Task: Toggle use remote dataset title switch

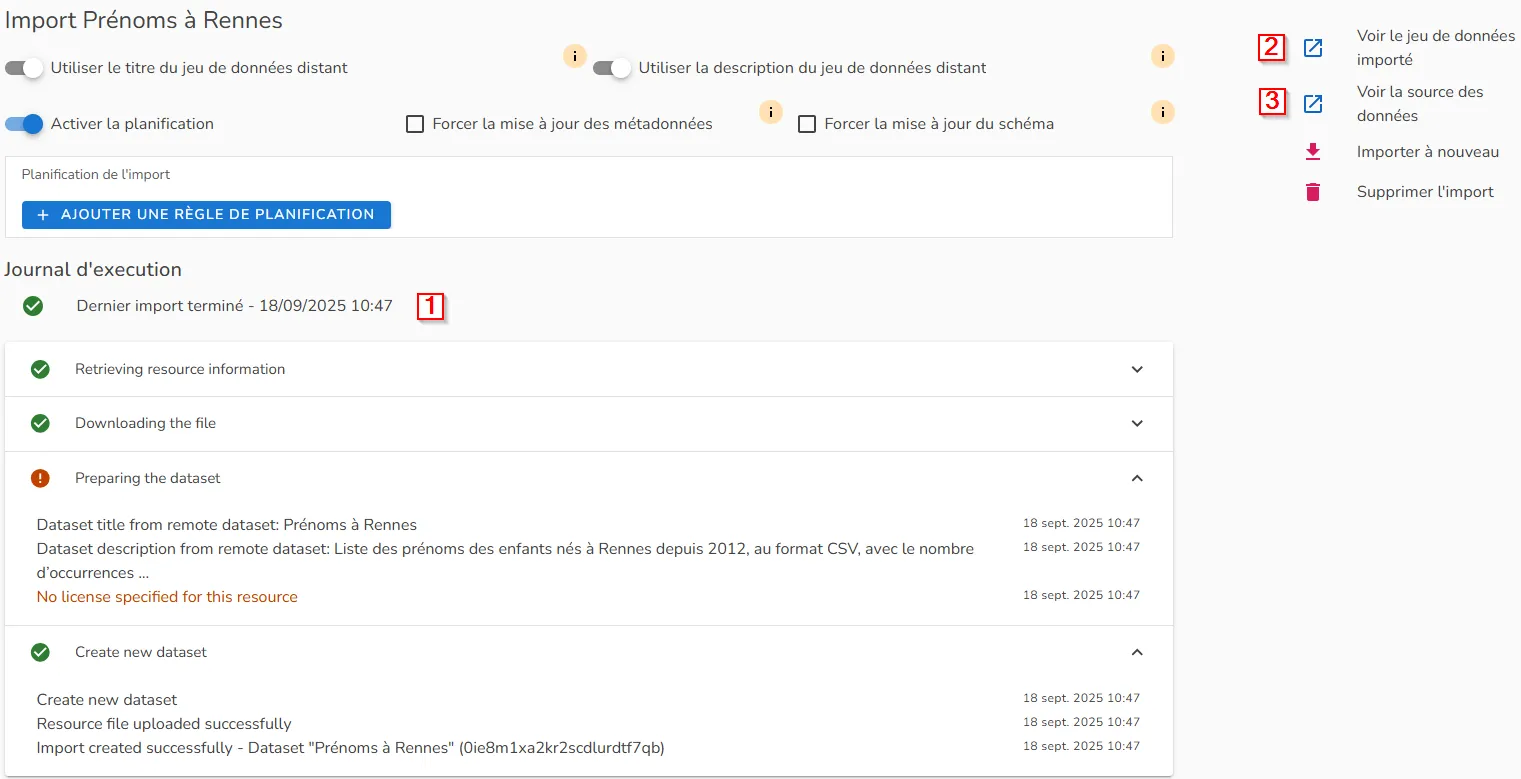Action: [25, 68]
